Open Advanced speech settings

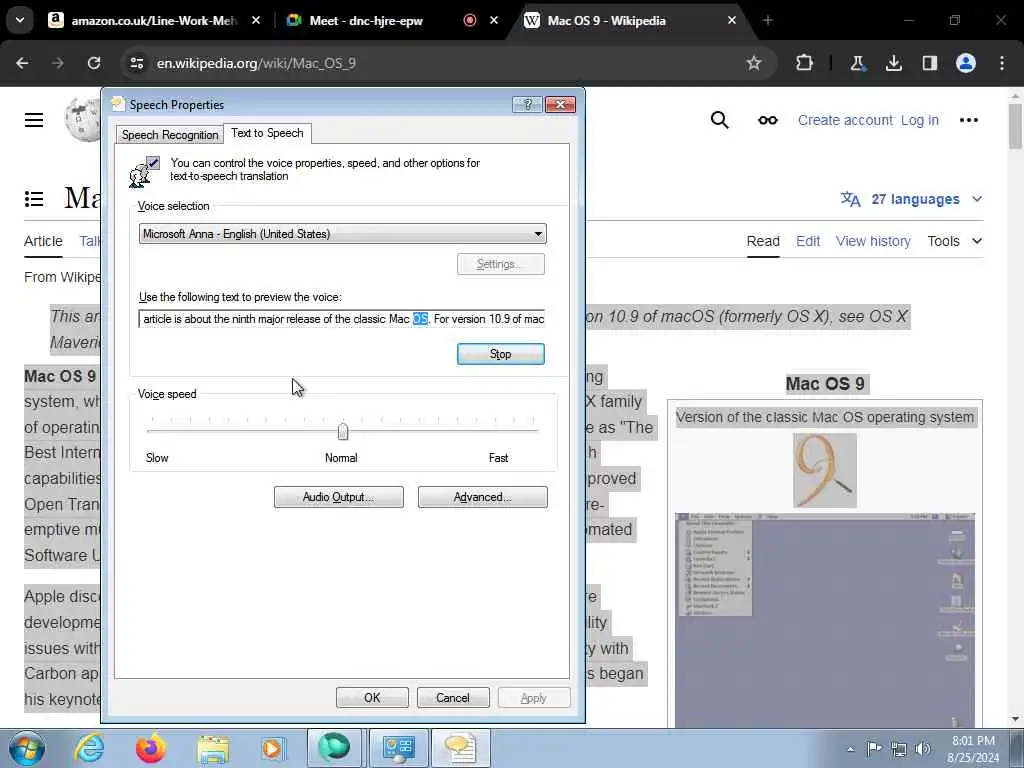point(483,497)
